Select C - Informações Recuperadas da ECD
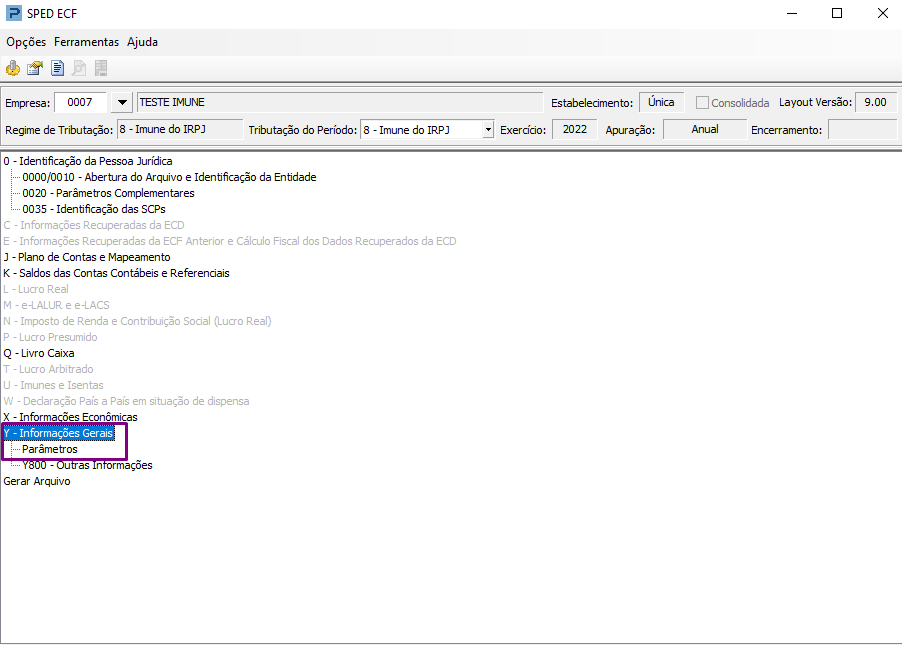The width and height of the screenshot is (902, 645). [94, 226]
